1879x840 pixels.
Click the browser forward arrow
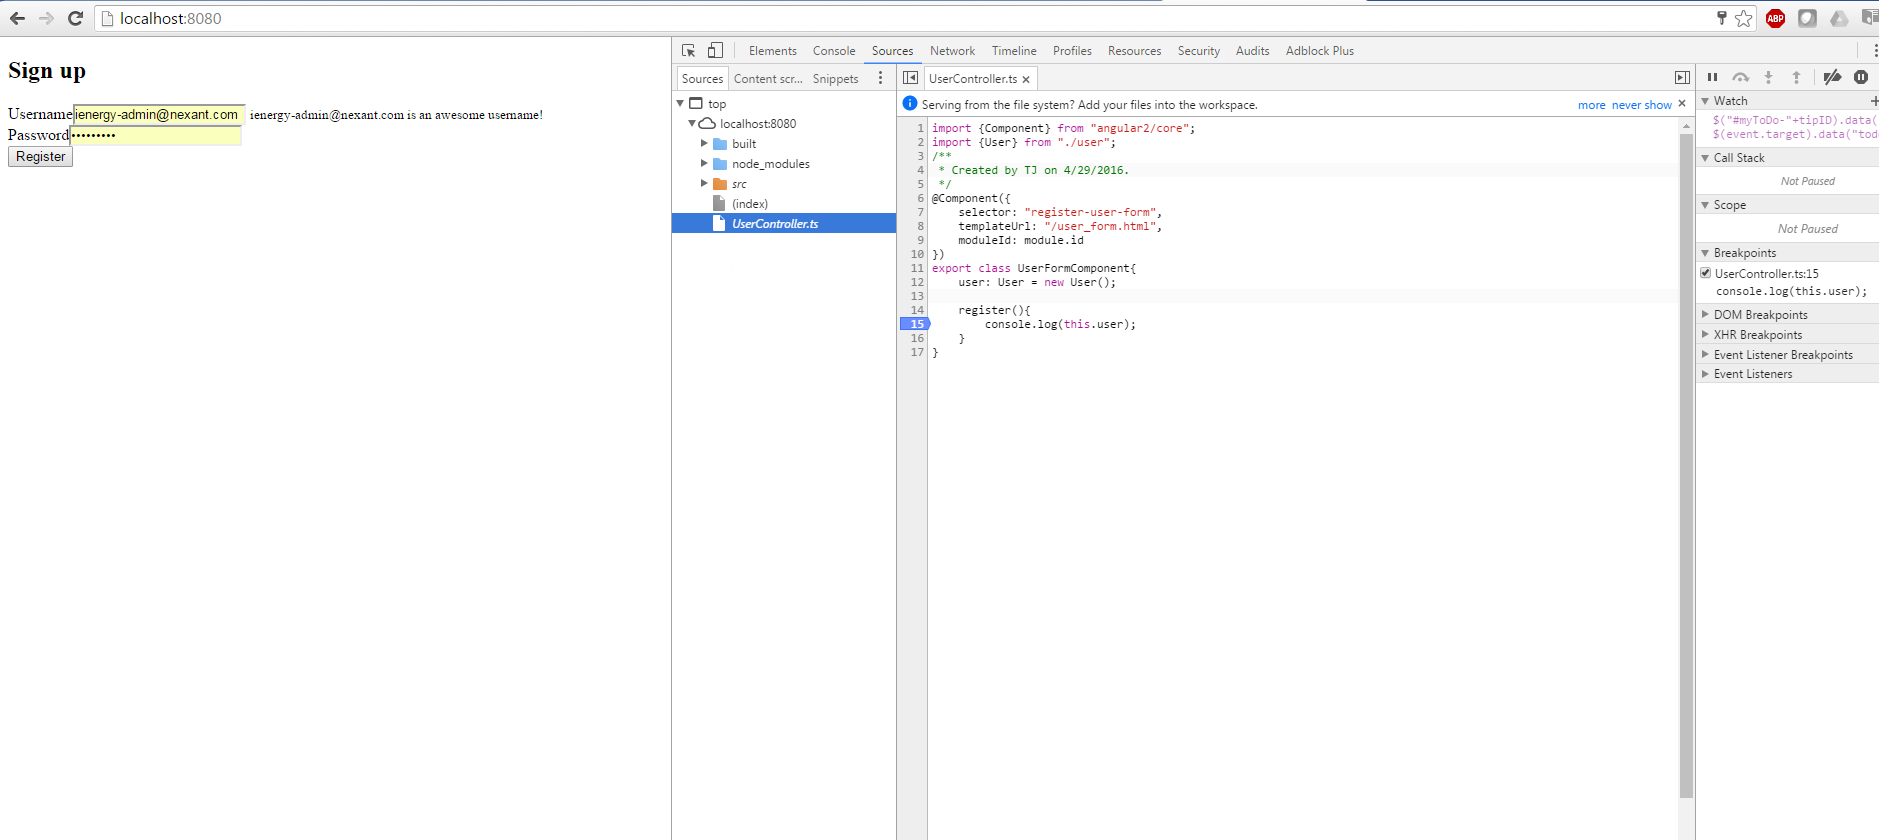46,18
